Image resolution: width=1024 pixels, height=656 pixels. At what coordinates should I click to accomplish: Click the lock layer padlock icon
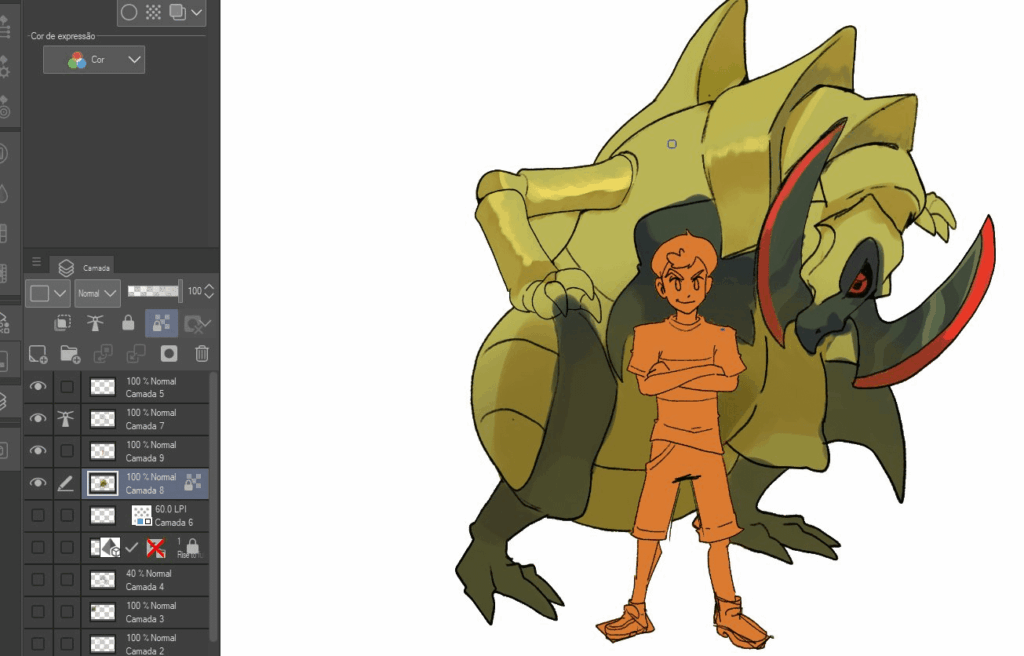[128, 323]
